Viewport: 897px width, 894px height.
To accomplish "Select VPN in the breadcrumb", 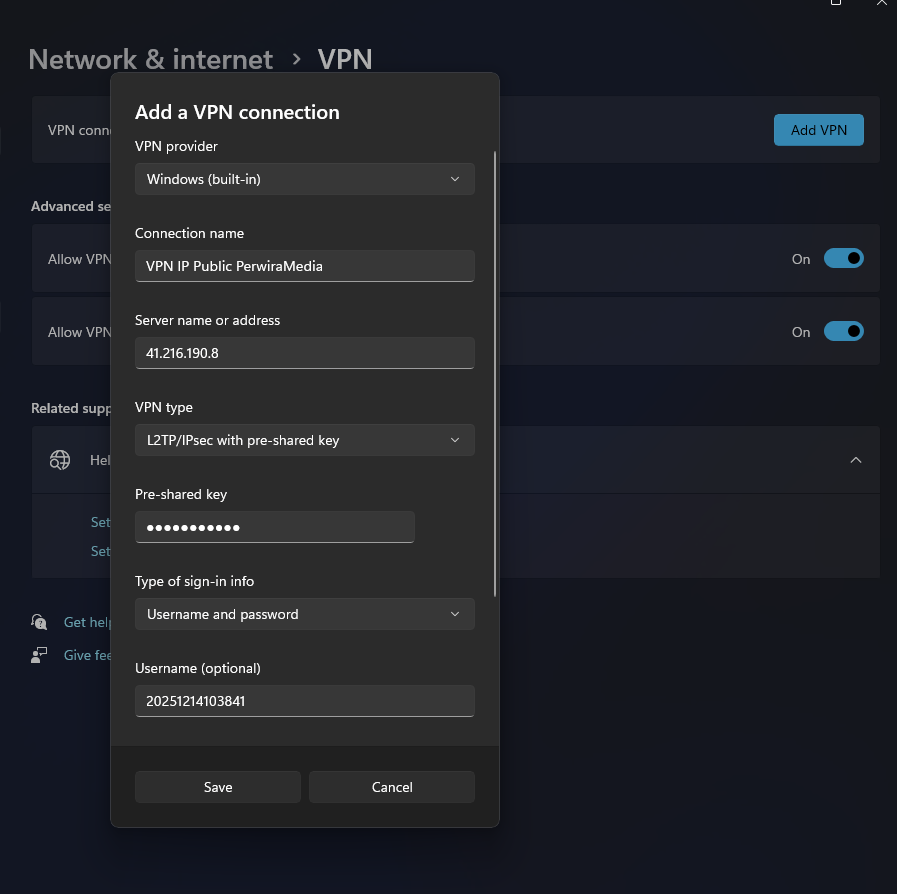I will point(344,59).
